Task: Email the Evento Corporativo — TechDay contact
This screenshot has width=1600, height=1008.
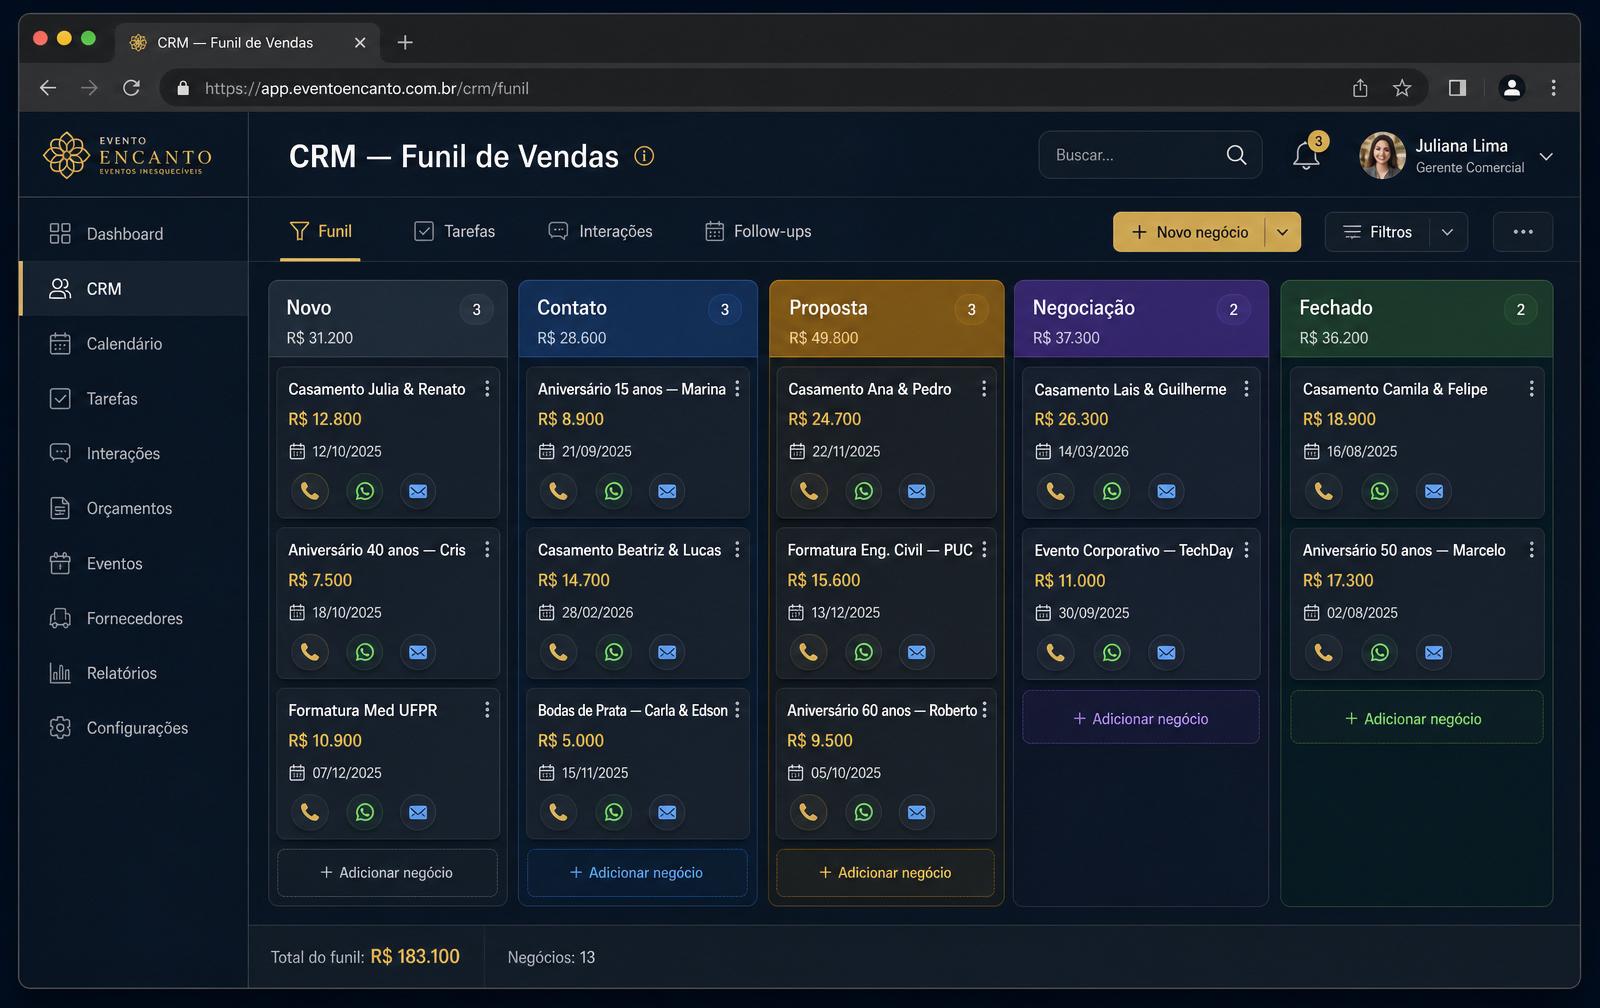Action: (1166, 652)
